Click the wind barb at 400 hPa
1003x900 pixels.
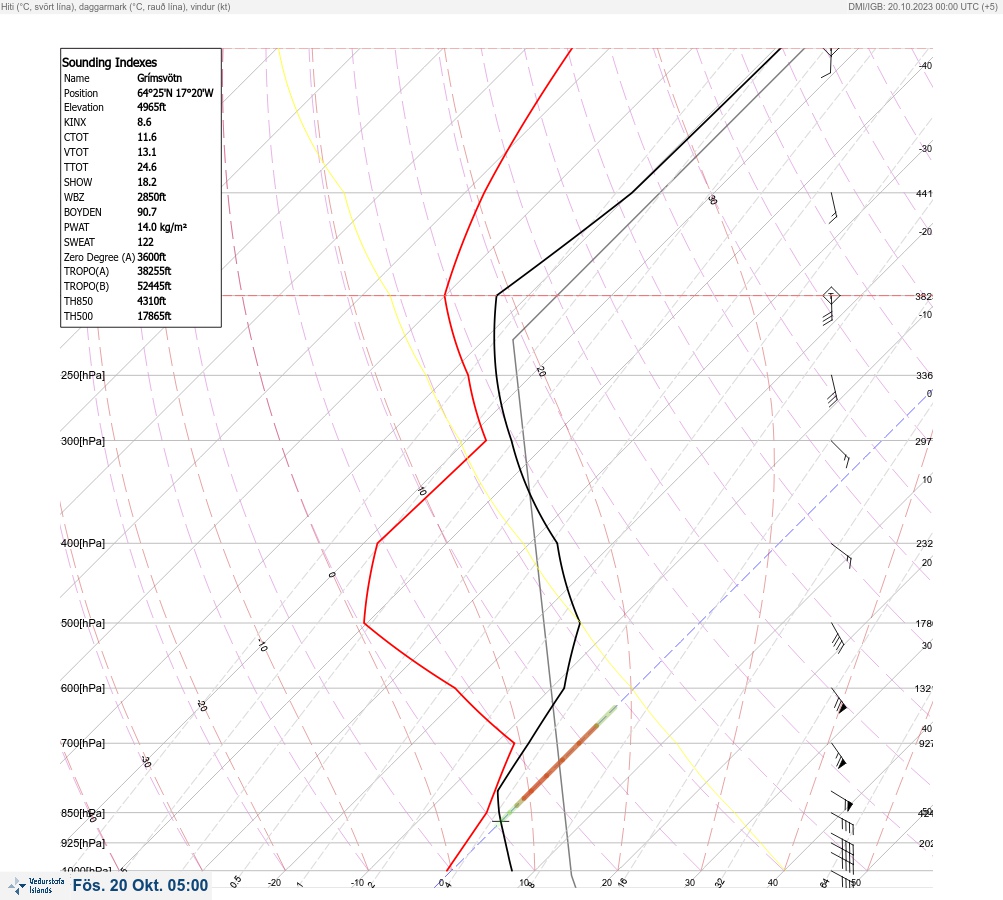coord(841,556)
